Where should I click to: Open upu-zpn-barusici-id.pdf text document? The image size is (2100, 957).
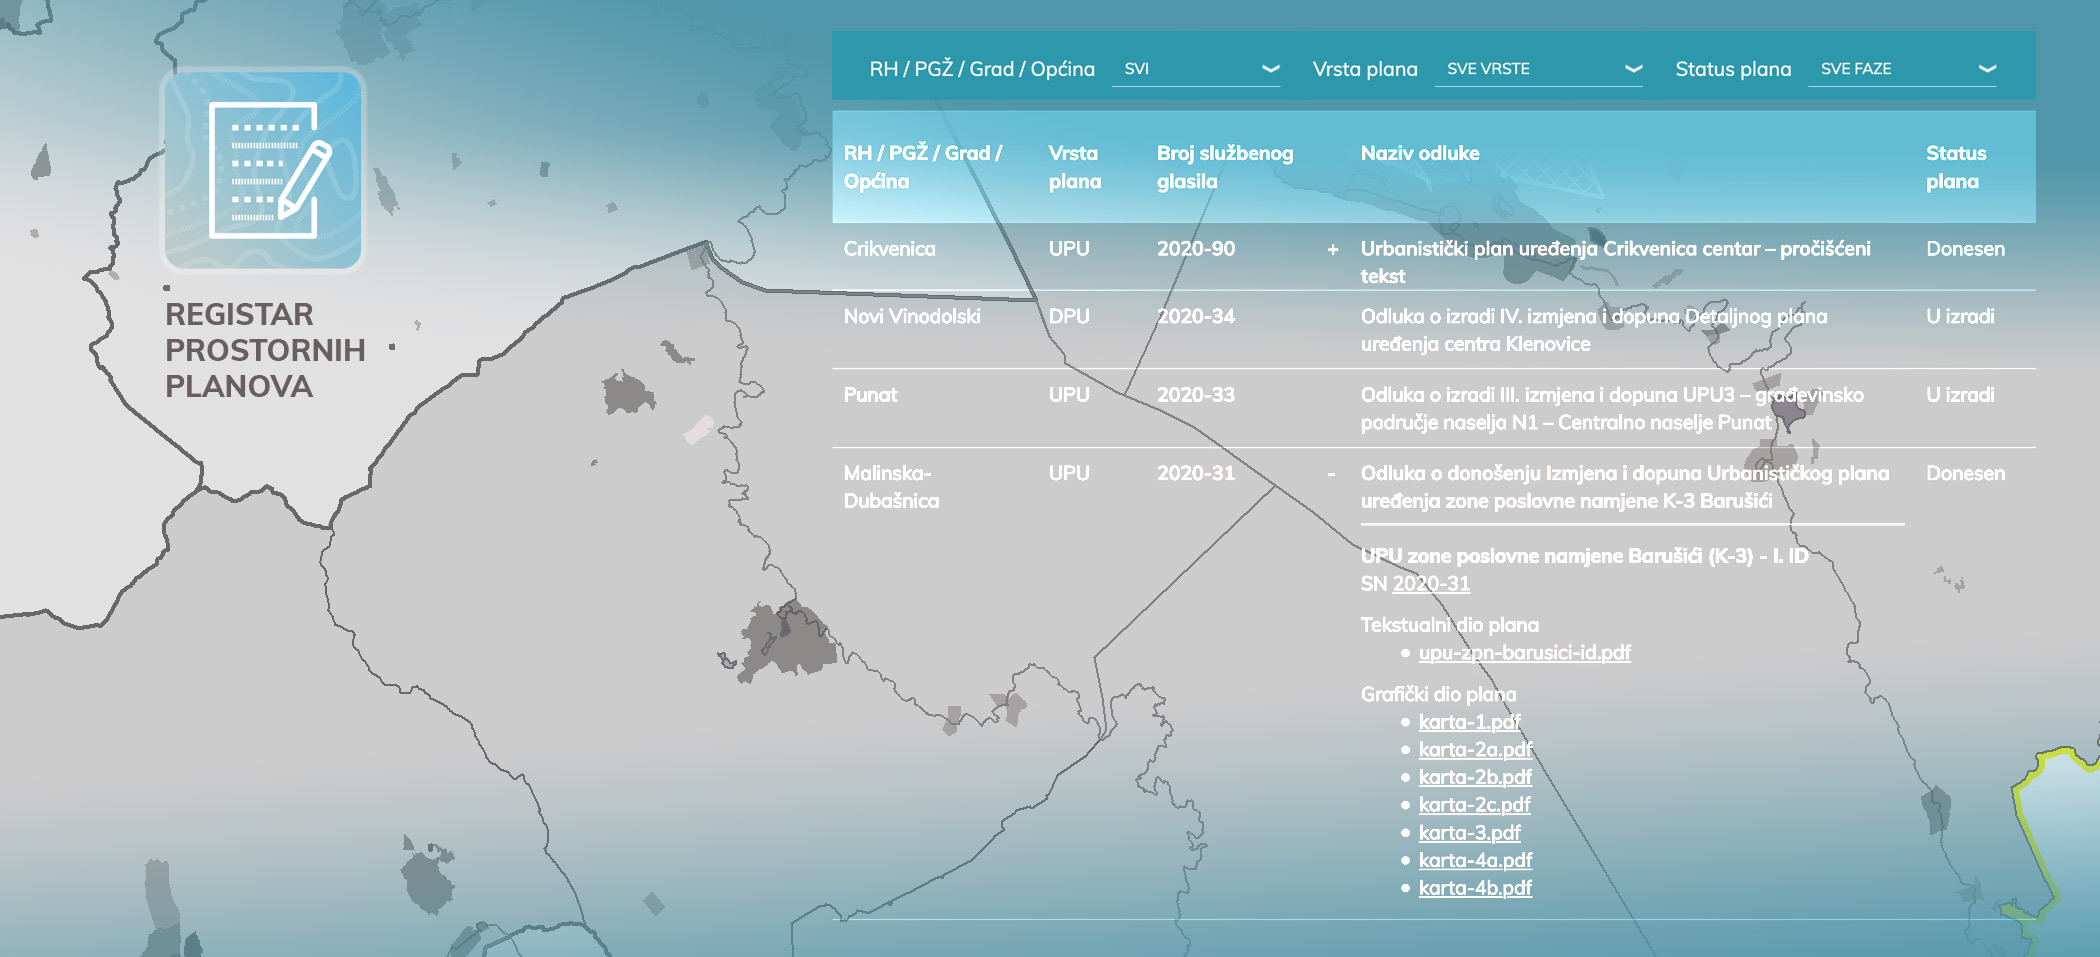(1524, 653)
